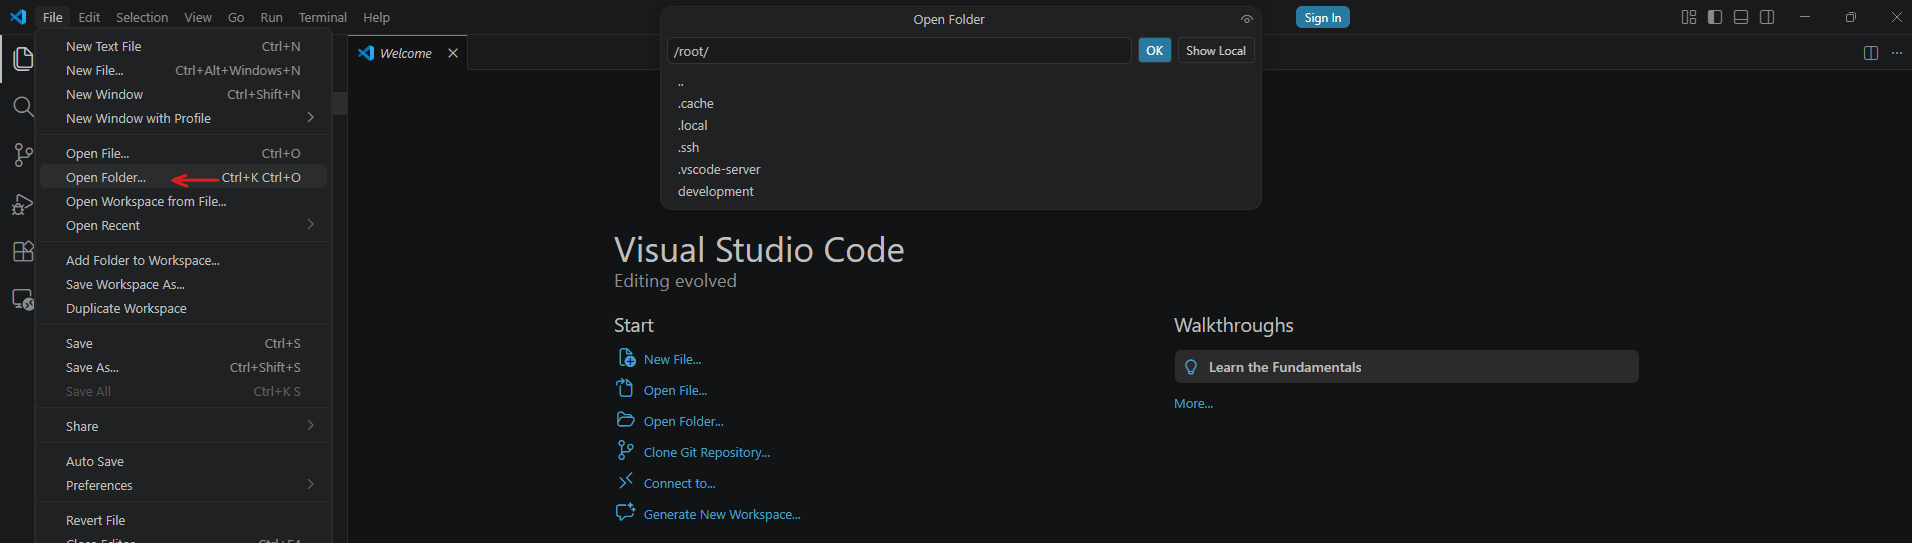
Task: Click the Generate New Workspace icon
Action: click(626, 513)
